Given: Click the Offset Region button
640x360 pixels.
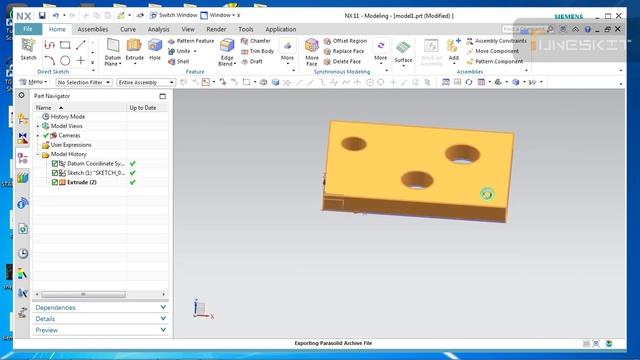Looking at the screenshot, I should (345, 41).
